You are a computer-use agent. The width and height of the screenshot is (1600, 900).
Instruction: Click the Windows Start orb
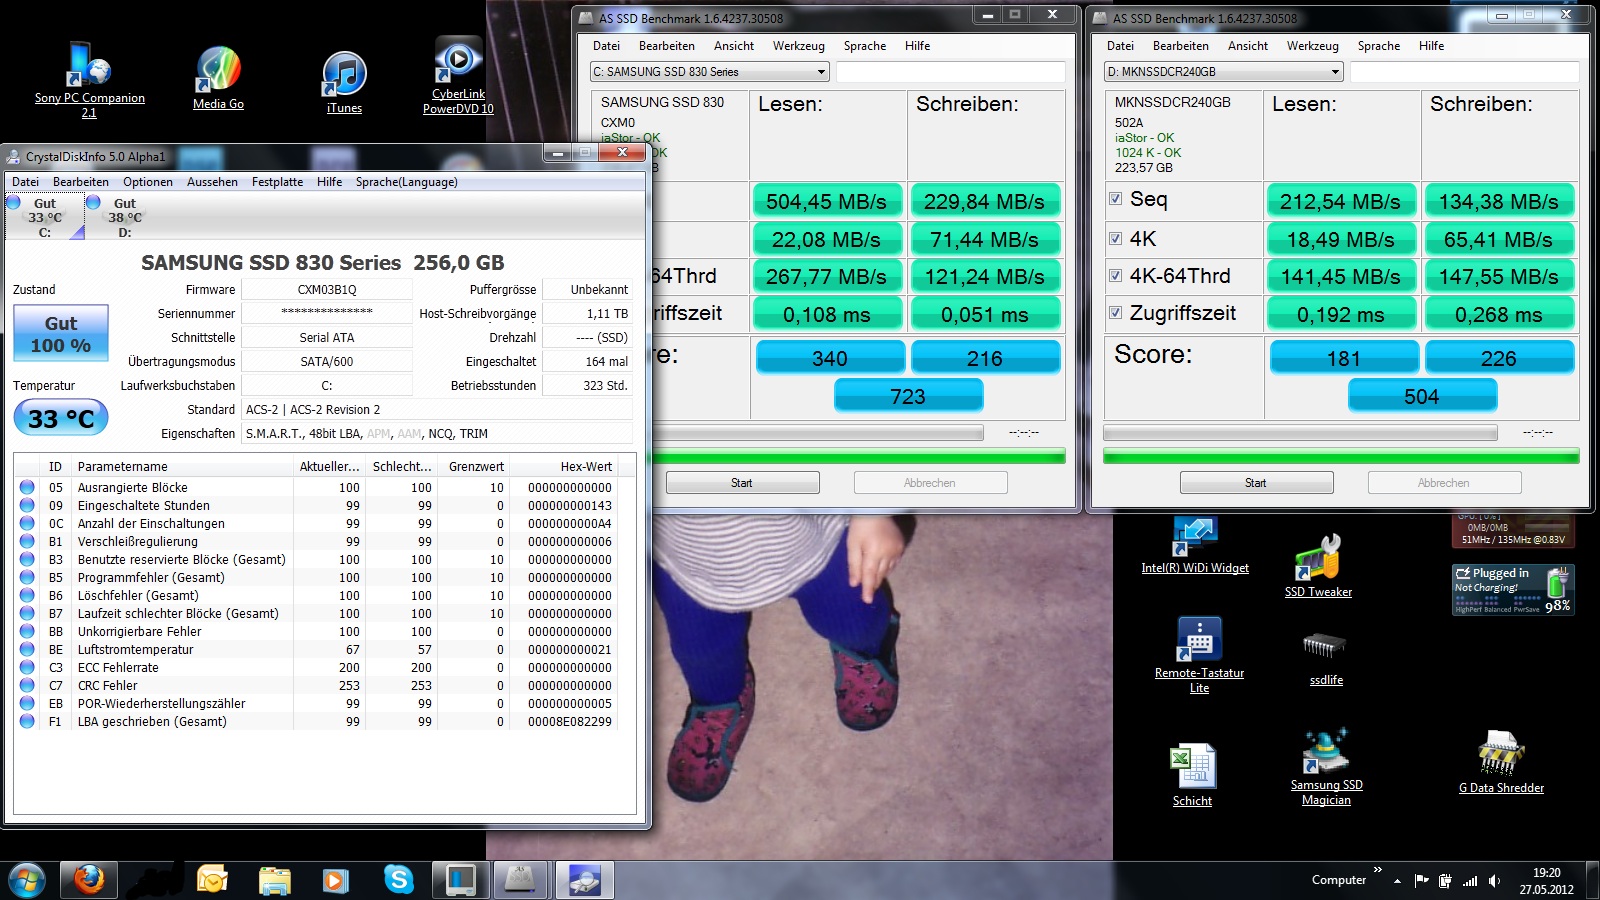27,880
